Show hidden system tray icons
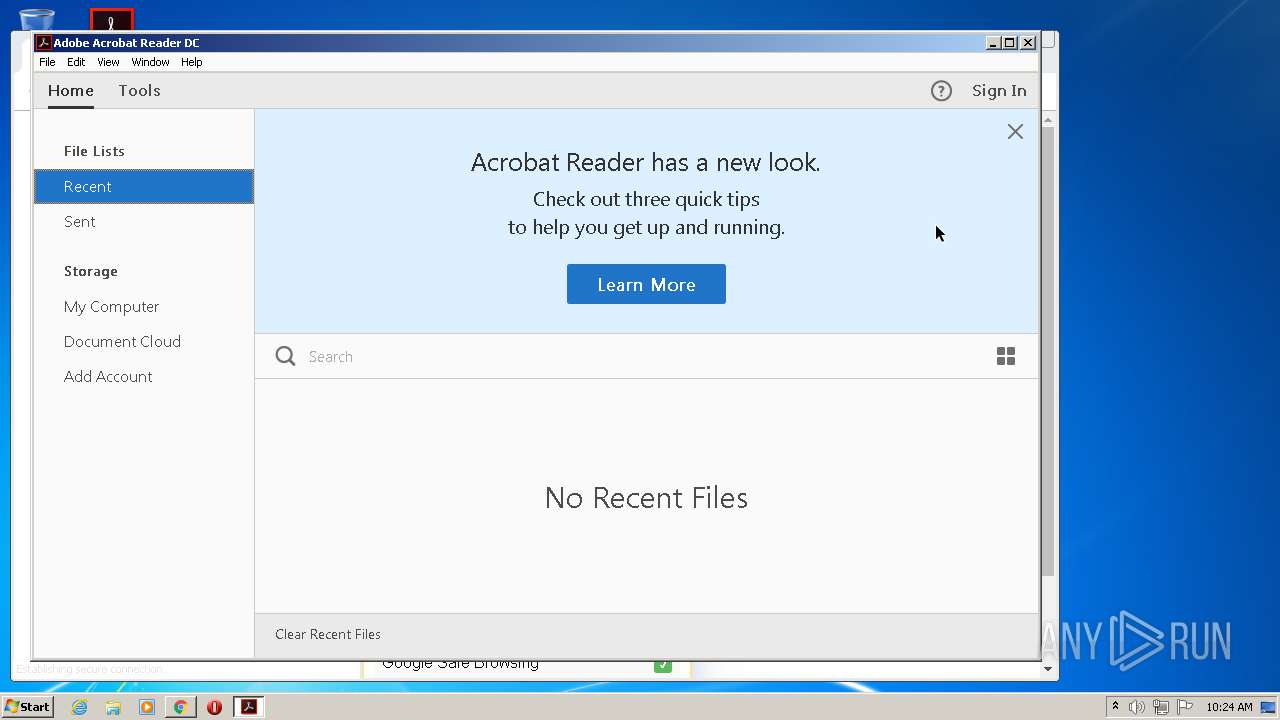 click(1115, 706)
